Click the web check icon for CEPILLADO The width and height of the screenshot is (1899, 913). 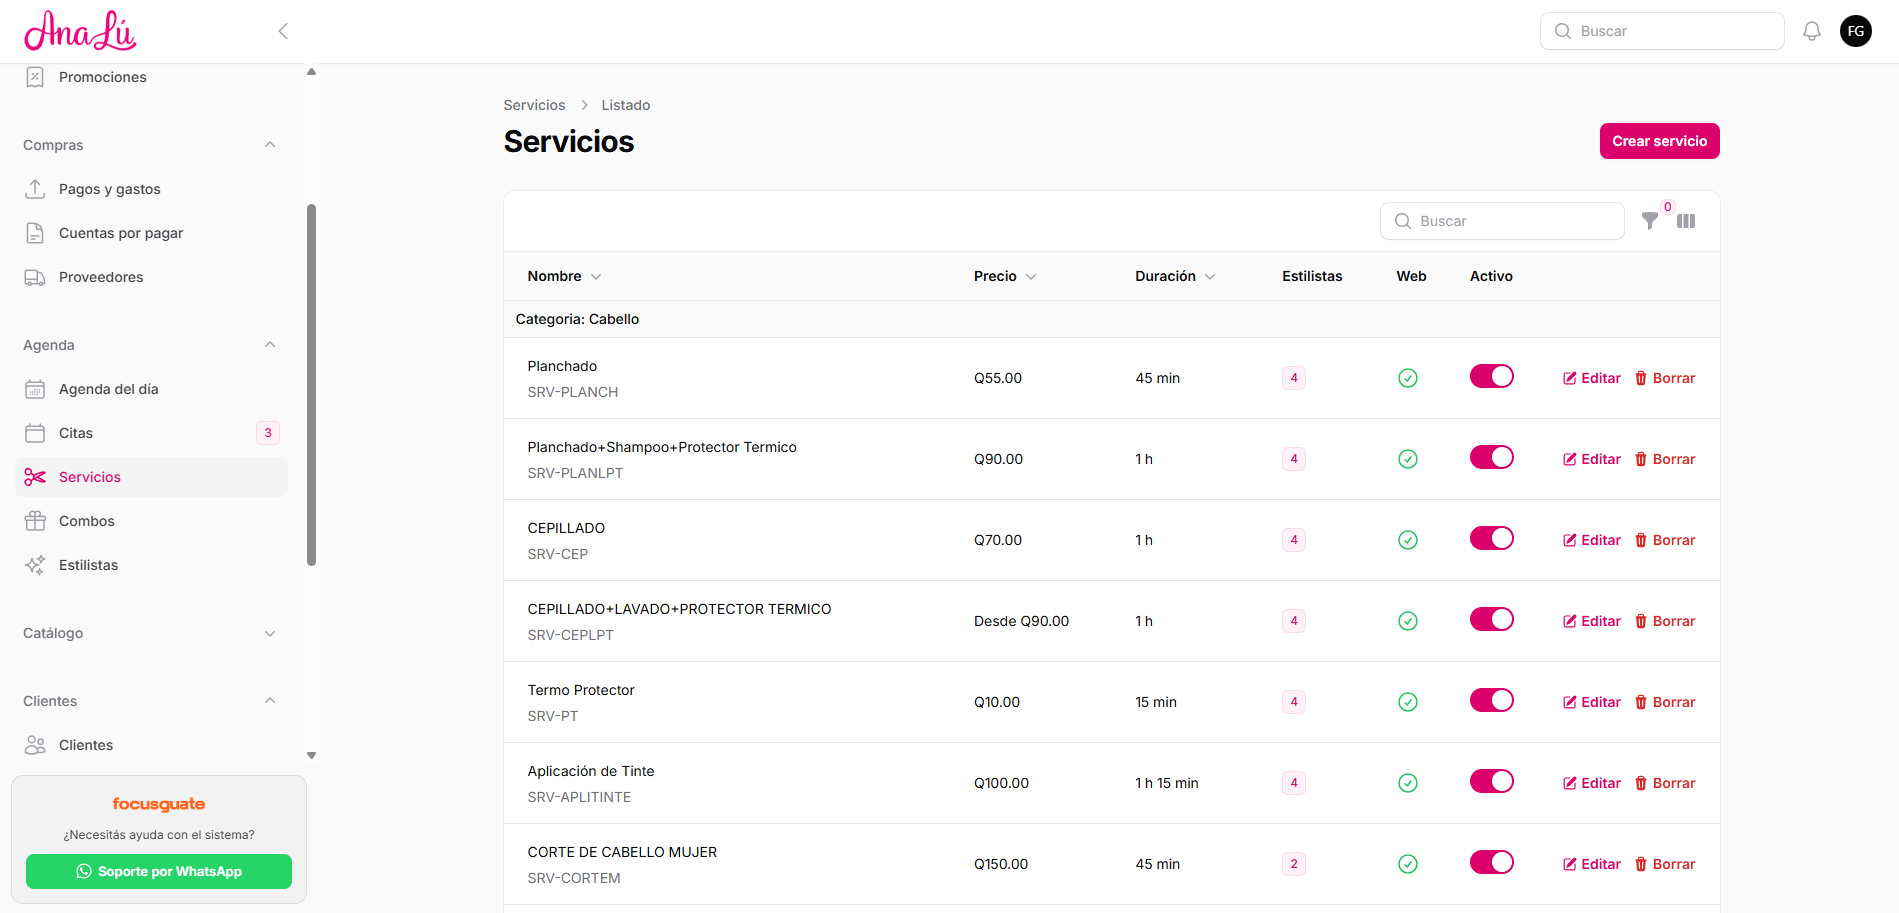(1408, 540)
